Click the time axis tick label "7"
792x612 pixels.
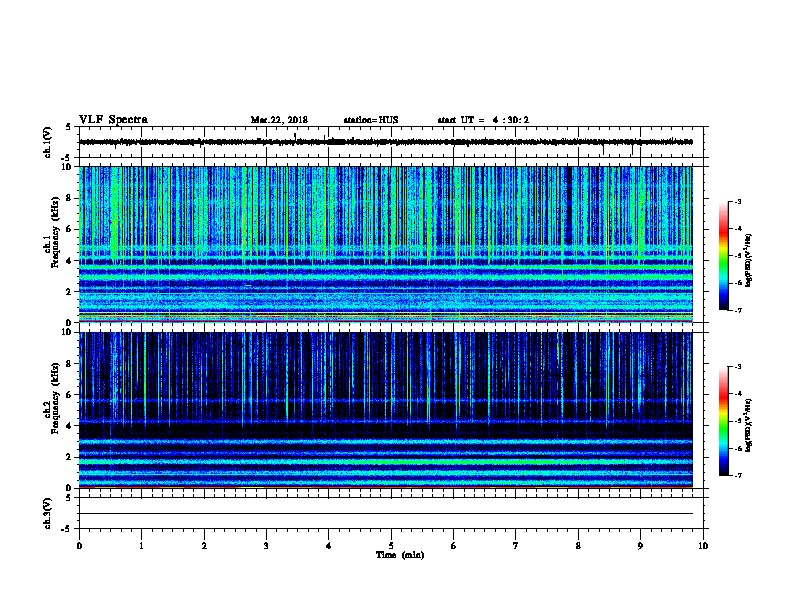tap(516, 546)
